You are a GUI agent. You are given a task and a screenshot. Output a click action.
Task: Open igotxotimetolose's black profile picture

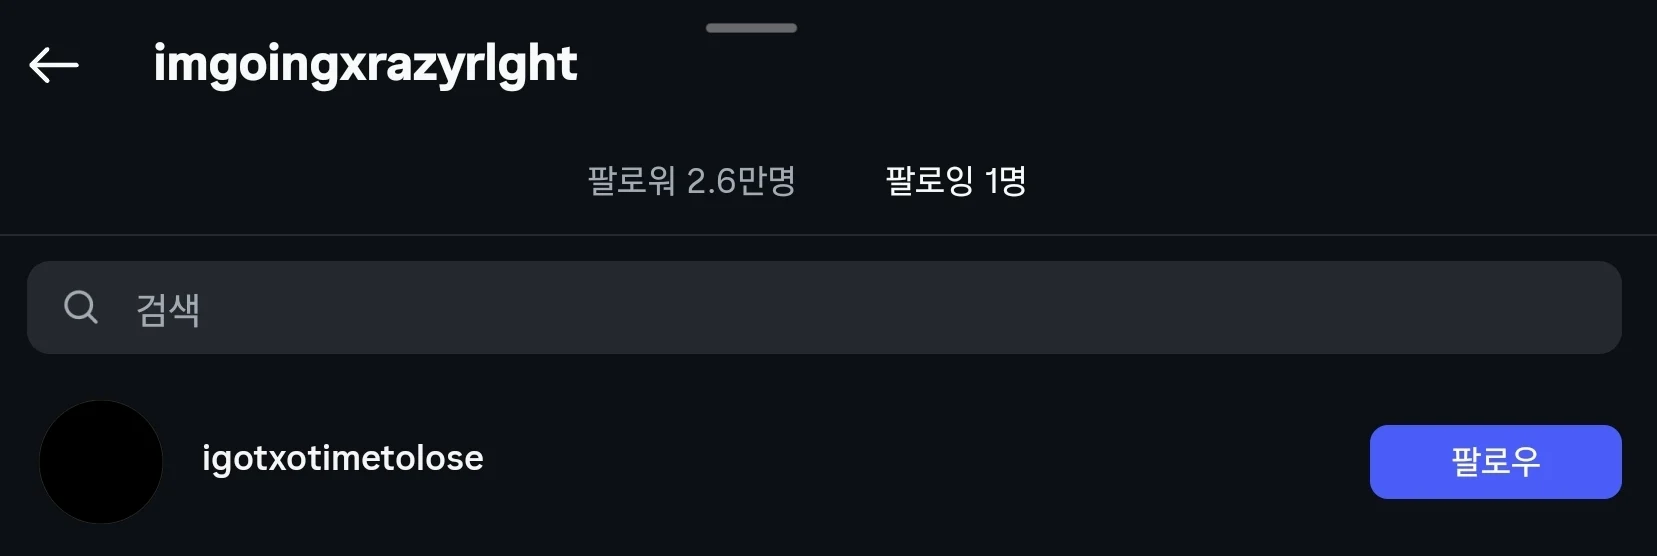point(101,462)
